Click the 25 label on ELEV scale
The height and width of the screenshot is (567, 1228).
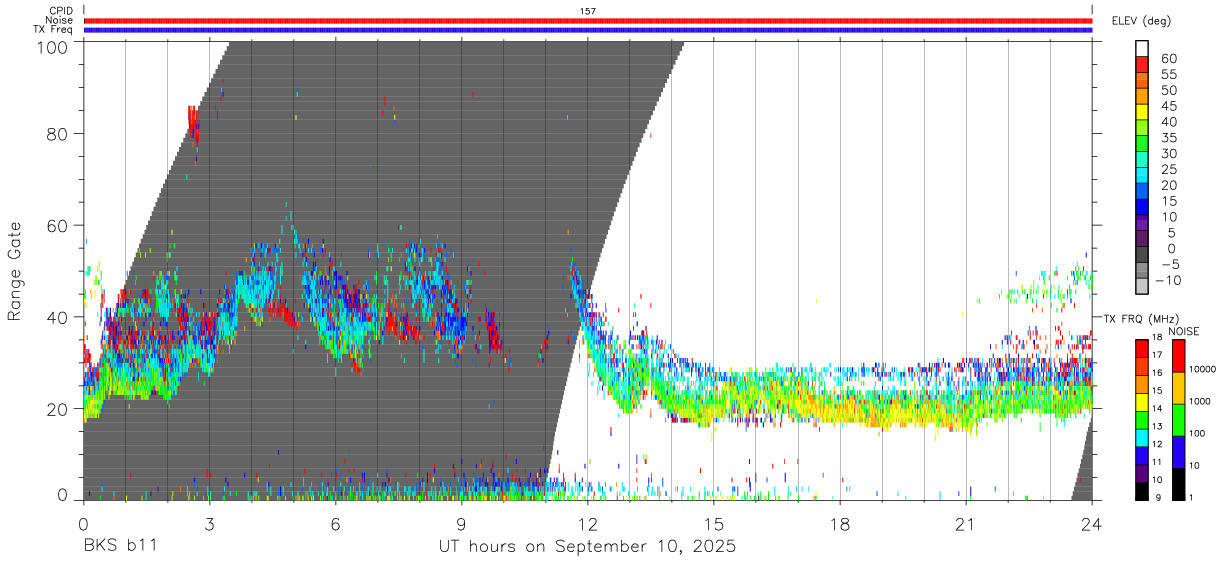[1169, 169]
